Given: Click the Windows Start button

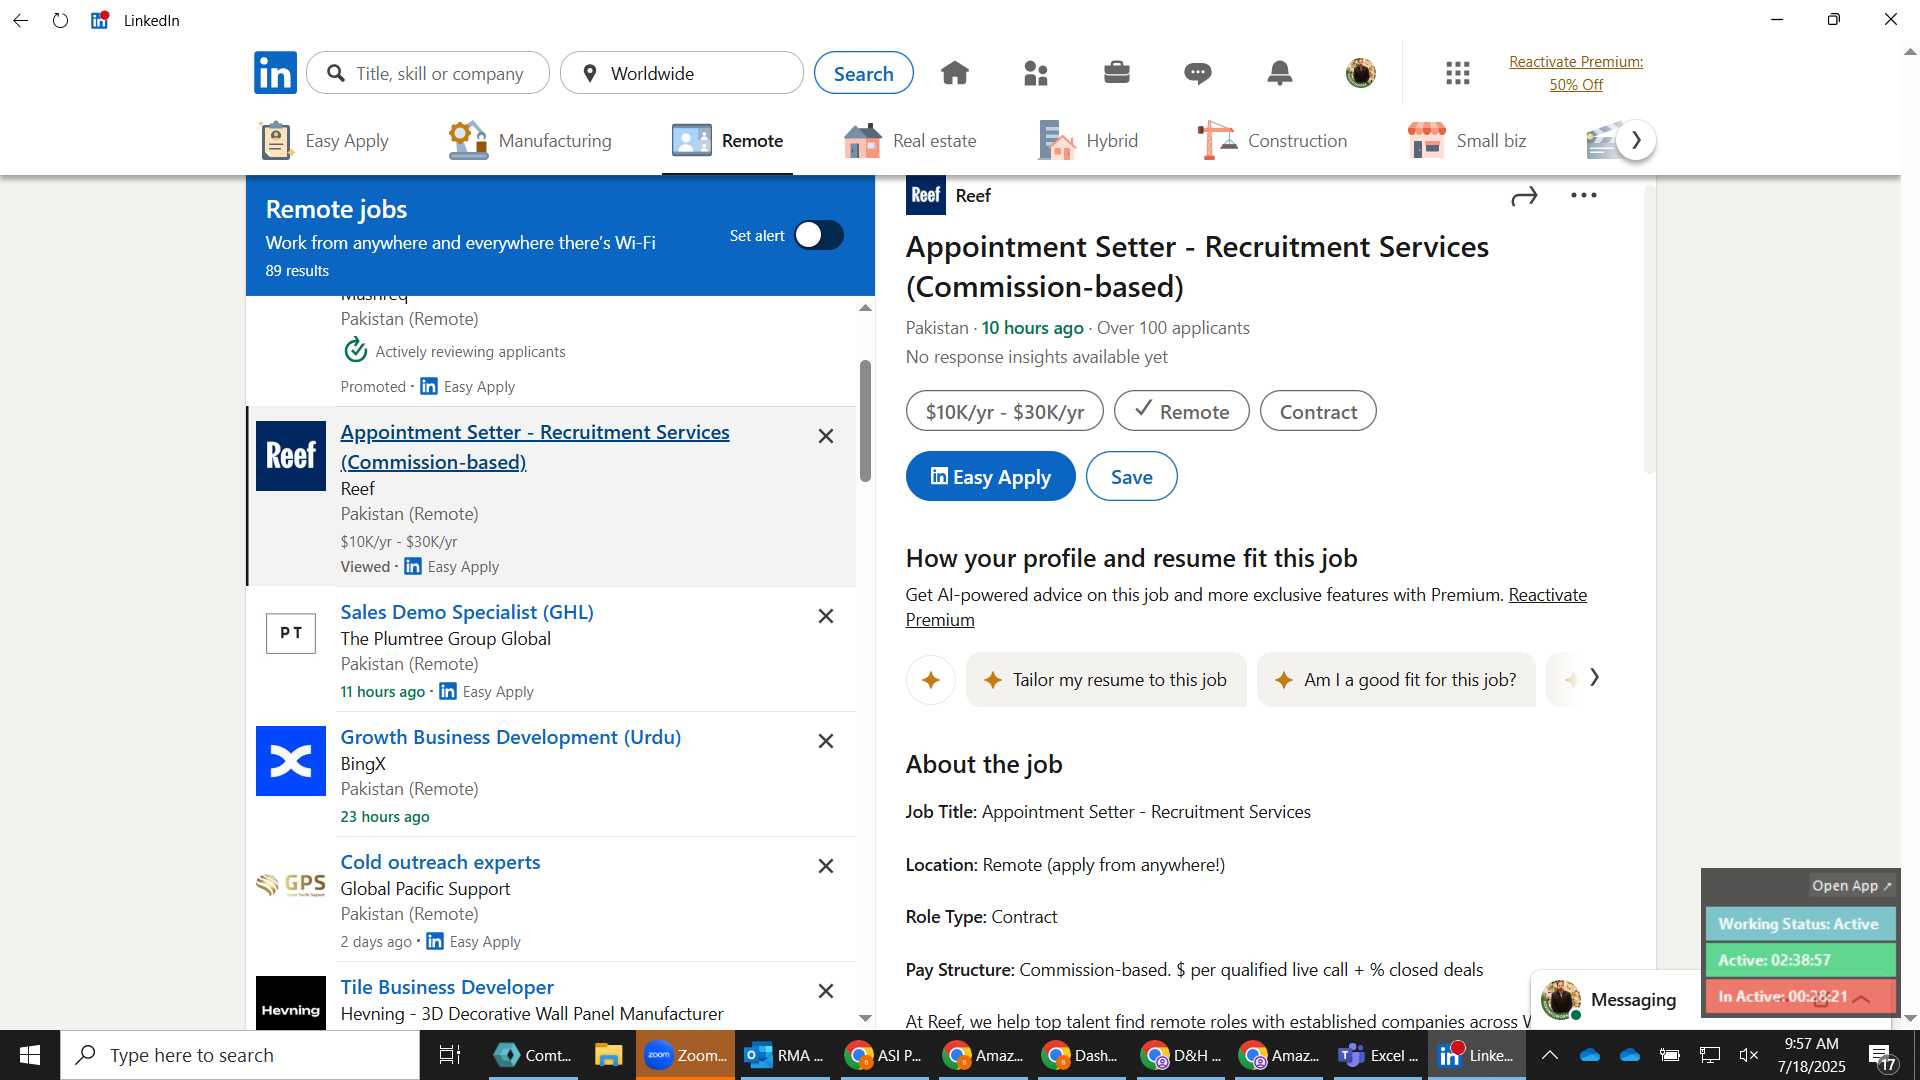Looking at the screenshot, I should click(30, 1055).
